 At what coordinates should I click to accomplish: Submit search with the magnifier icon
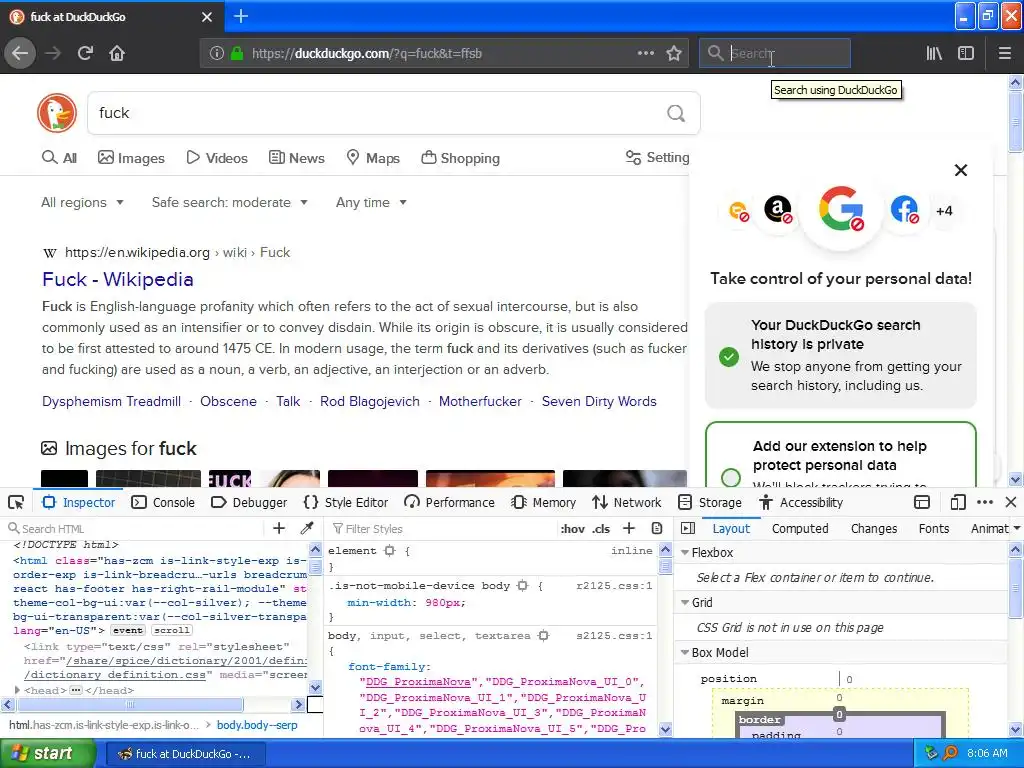676,114
